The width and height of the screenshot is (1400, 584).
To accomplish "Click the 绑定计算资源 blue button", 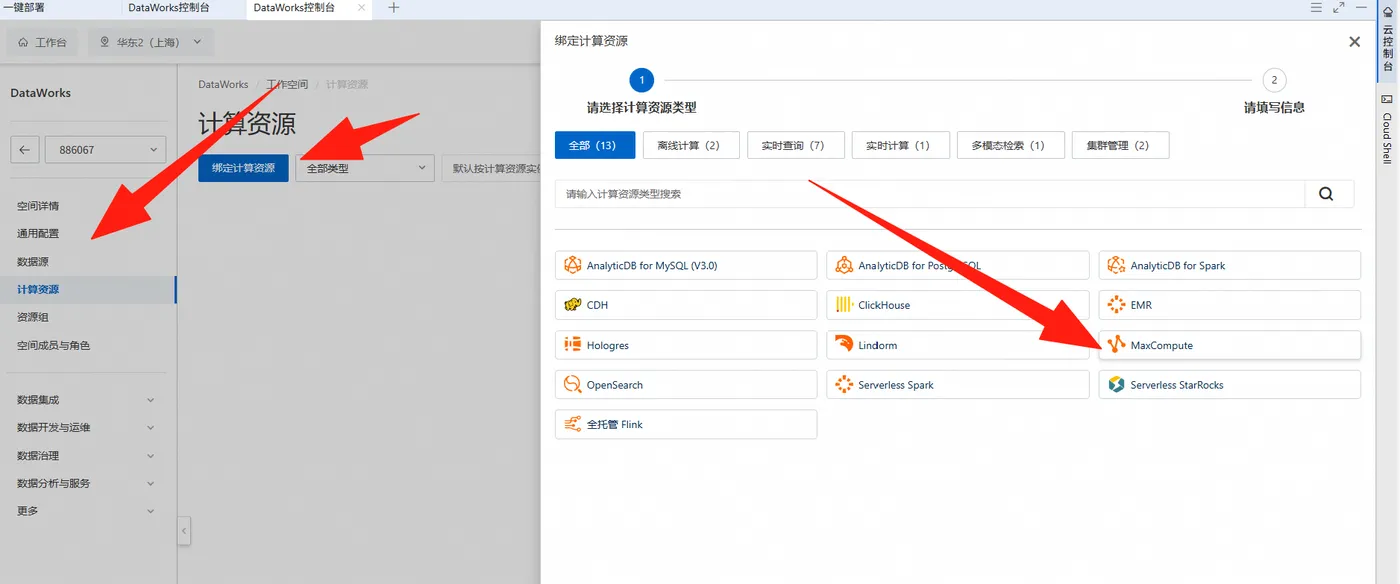I will tap(243, 168).
